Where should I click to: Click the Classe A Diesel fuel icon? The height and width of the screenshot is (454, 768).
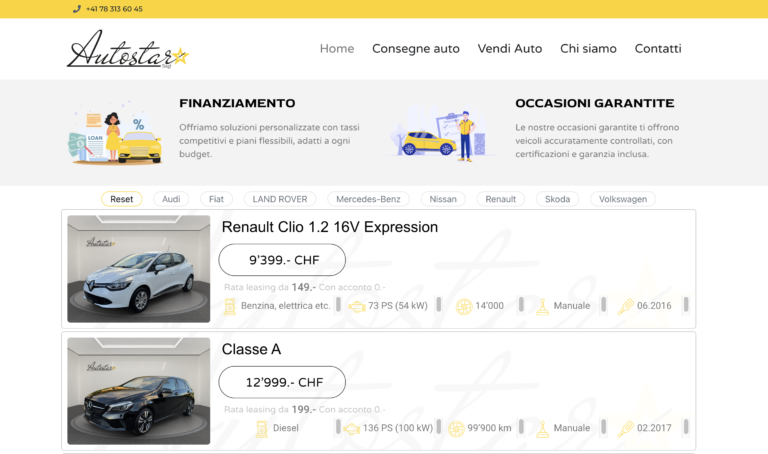pos(262,429)
